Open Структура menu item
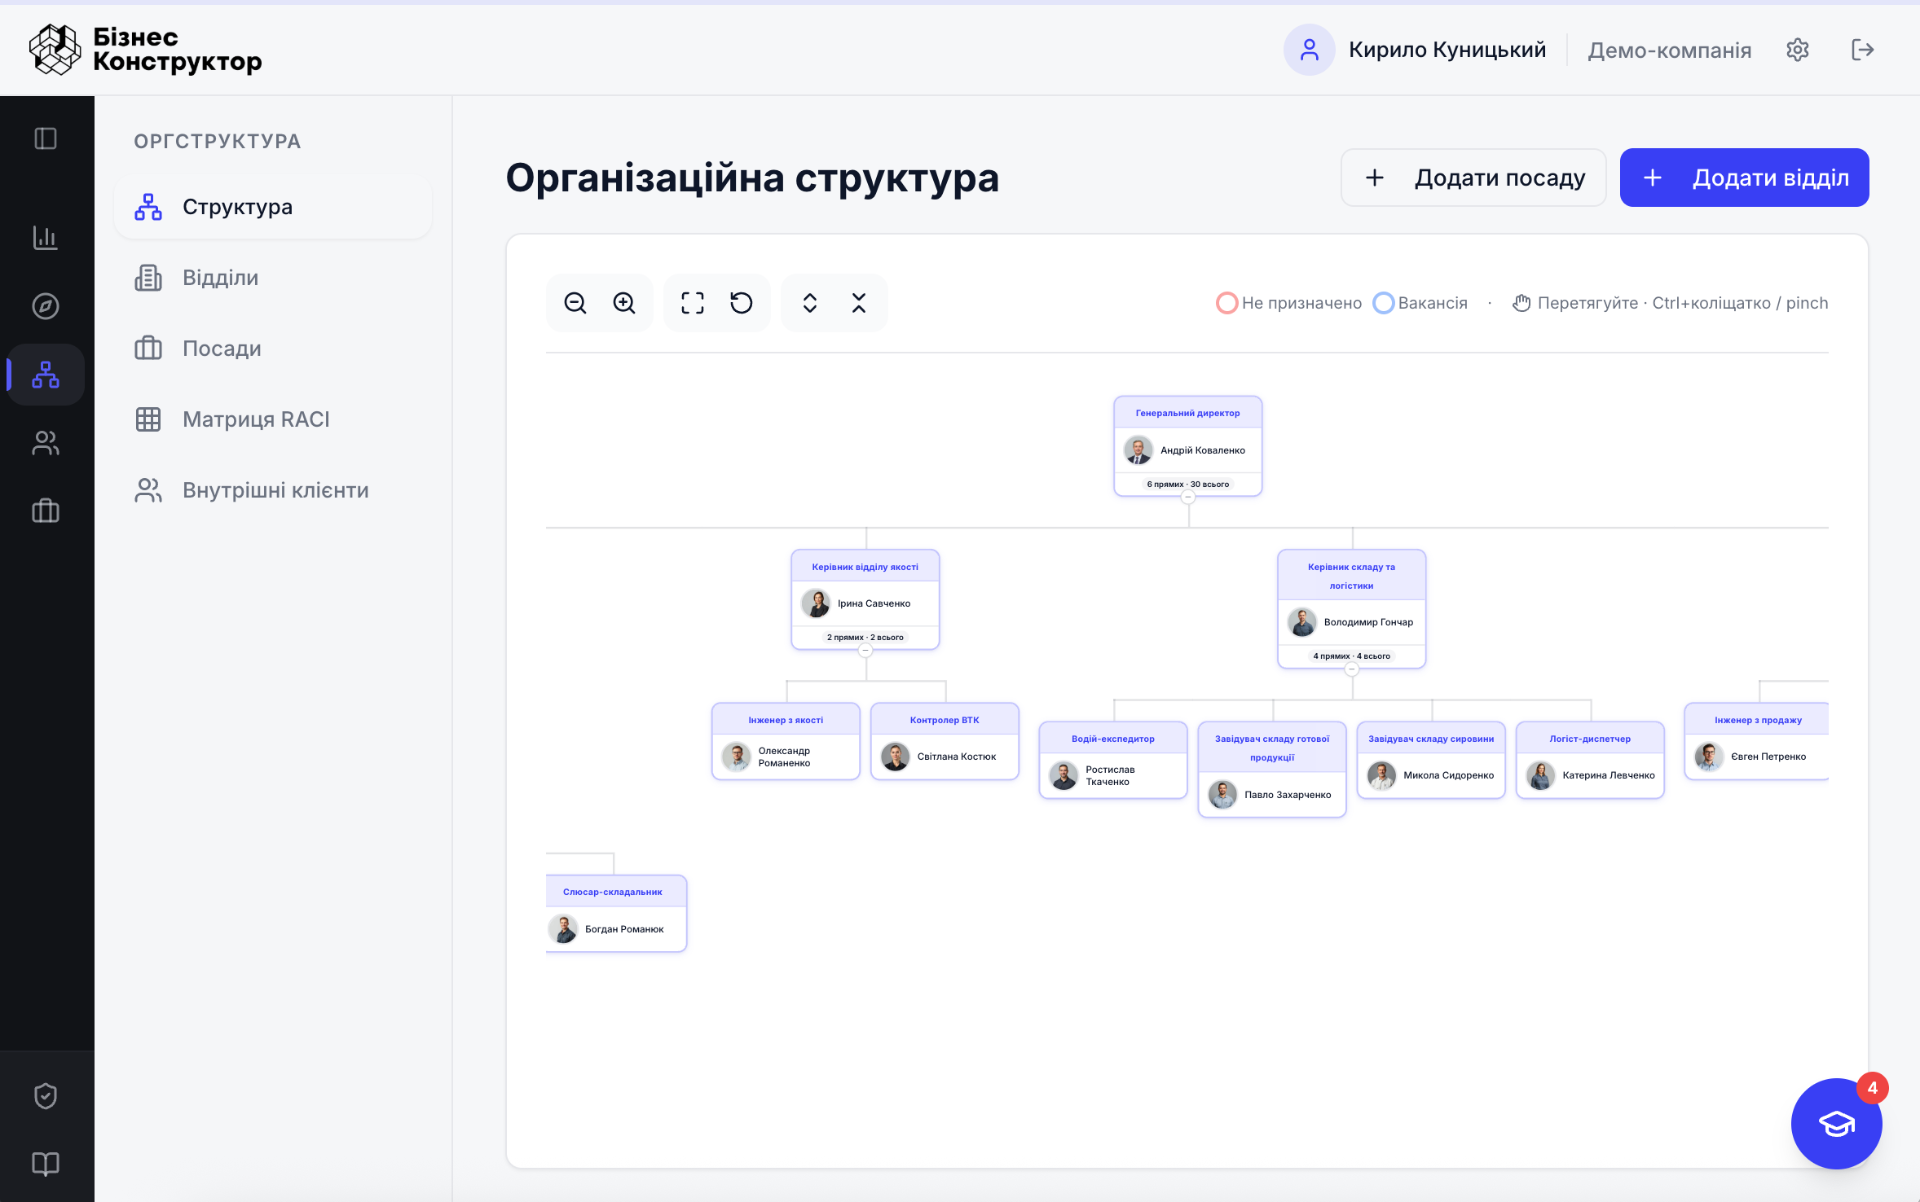The height and width of the screenshot is (1202, 1920). tap(273, 207)
